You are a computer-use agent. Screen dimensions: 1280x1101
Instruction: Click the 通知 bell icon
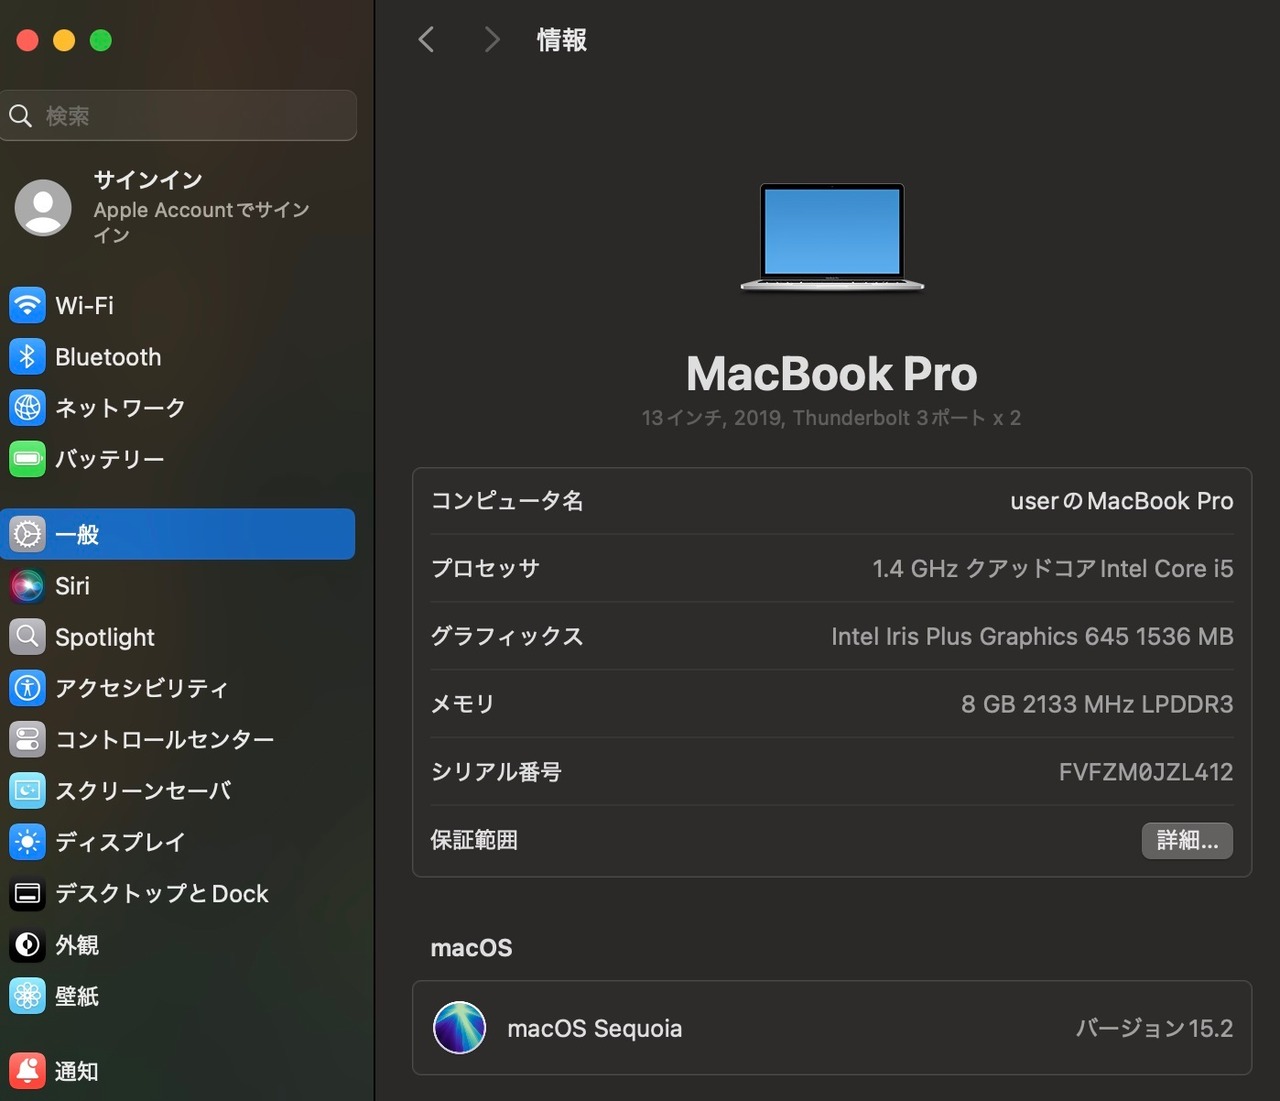coord(27,1071)
